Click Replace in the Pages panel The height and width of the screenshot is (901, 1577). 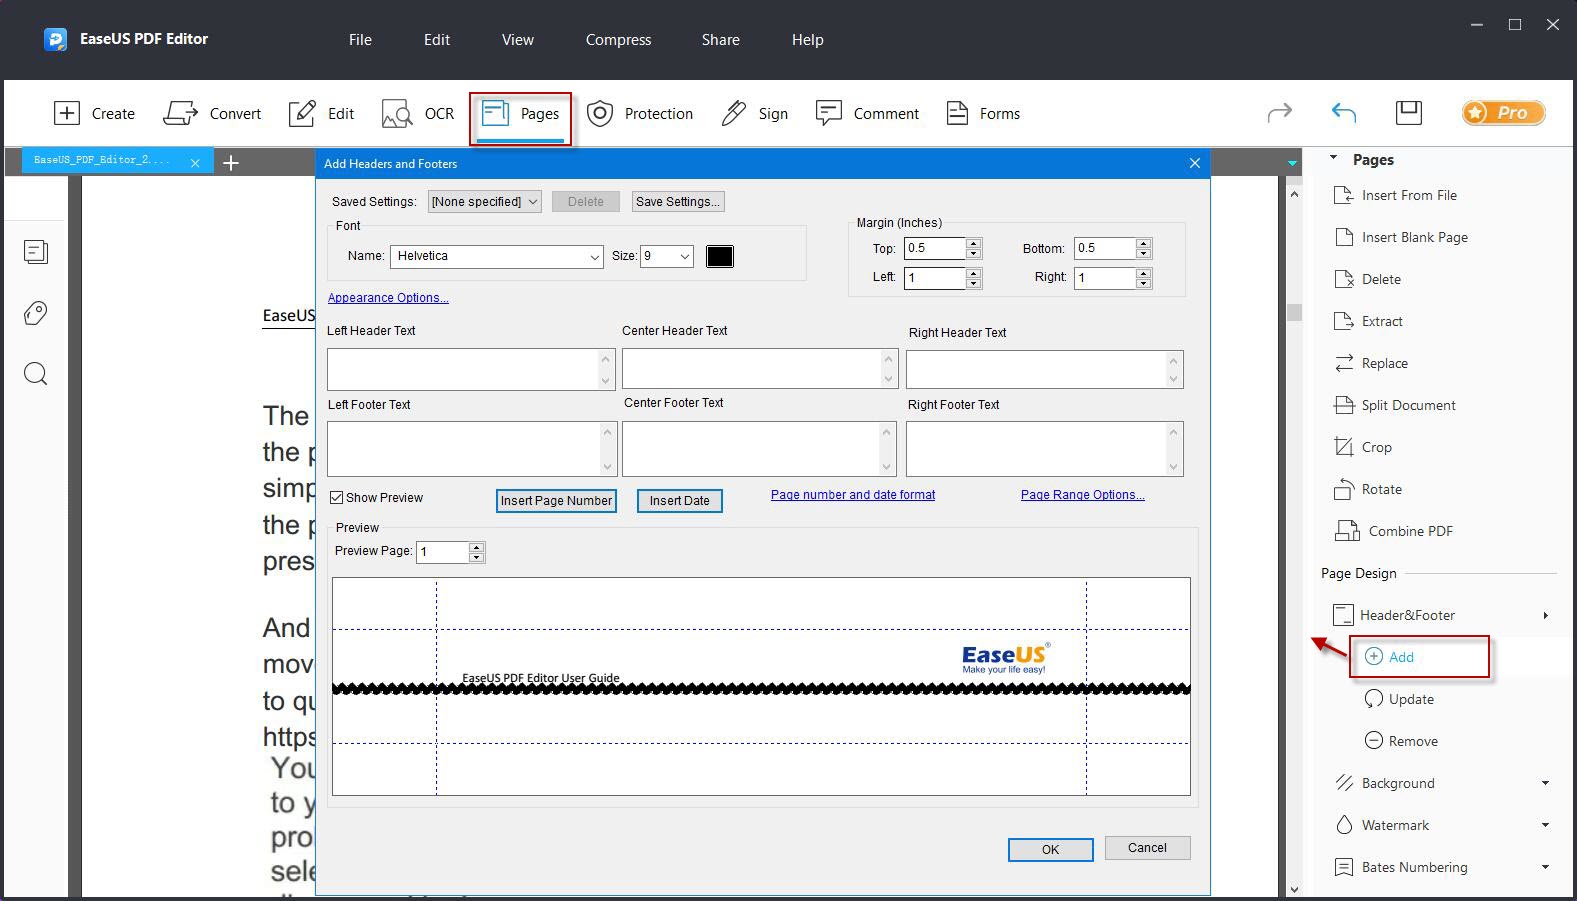pyautogui.click(x=1371, y=363)
